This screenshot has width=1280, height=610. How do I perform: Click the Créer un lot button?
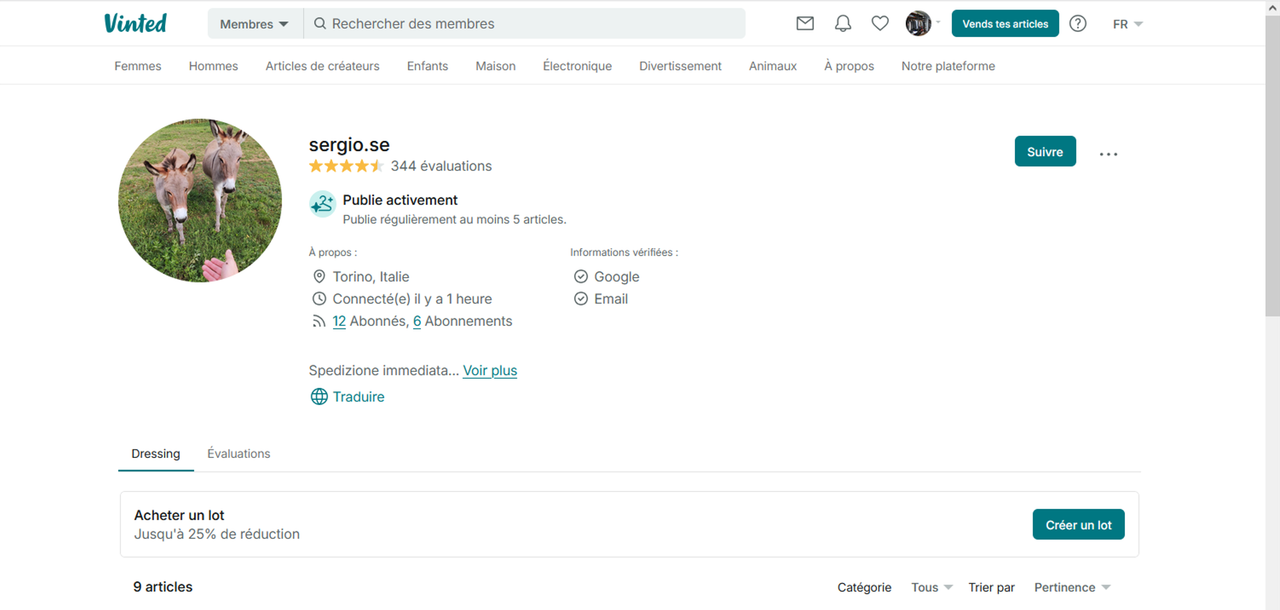click(1078, 525)
